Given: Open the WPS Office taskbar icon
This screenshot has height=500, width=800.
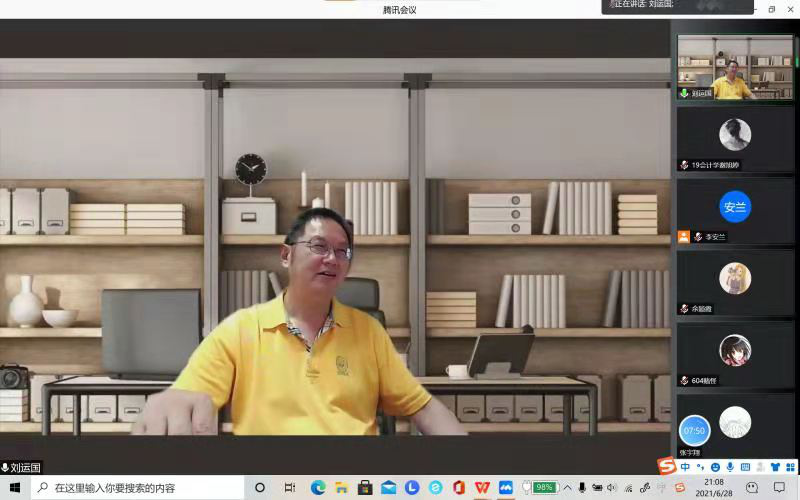Looking at the screenshot, I should (x=483, y=487).
